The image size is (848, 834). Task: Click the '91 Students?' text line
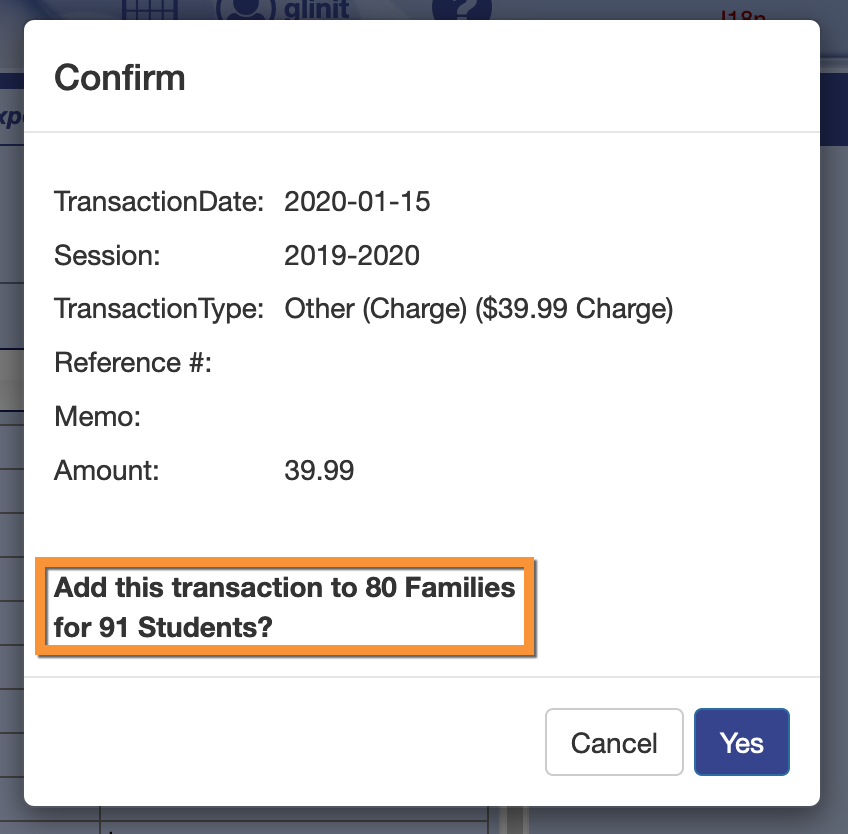[x=165, y=628]
